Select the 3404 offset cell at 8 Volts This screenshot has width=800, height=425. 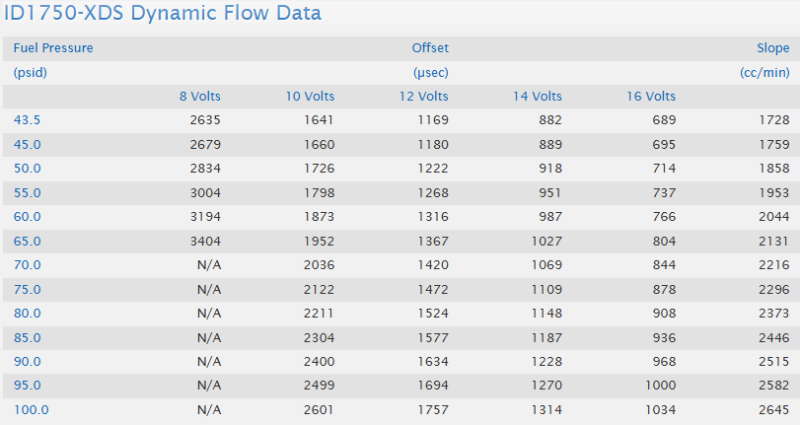205,241
